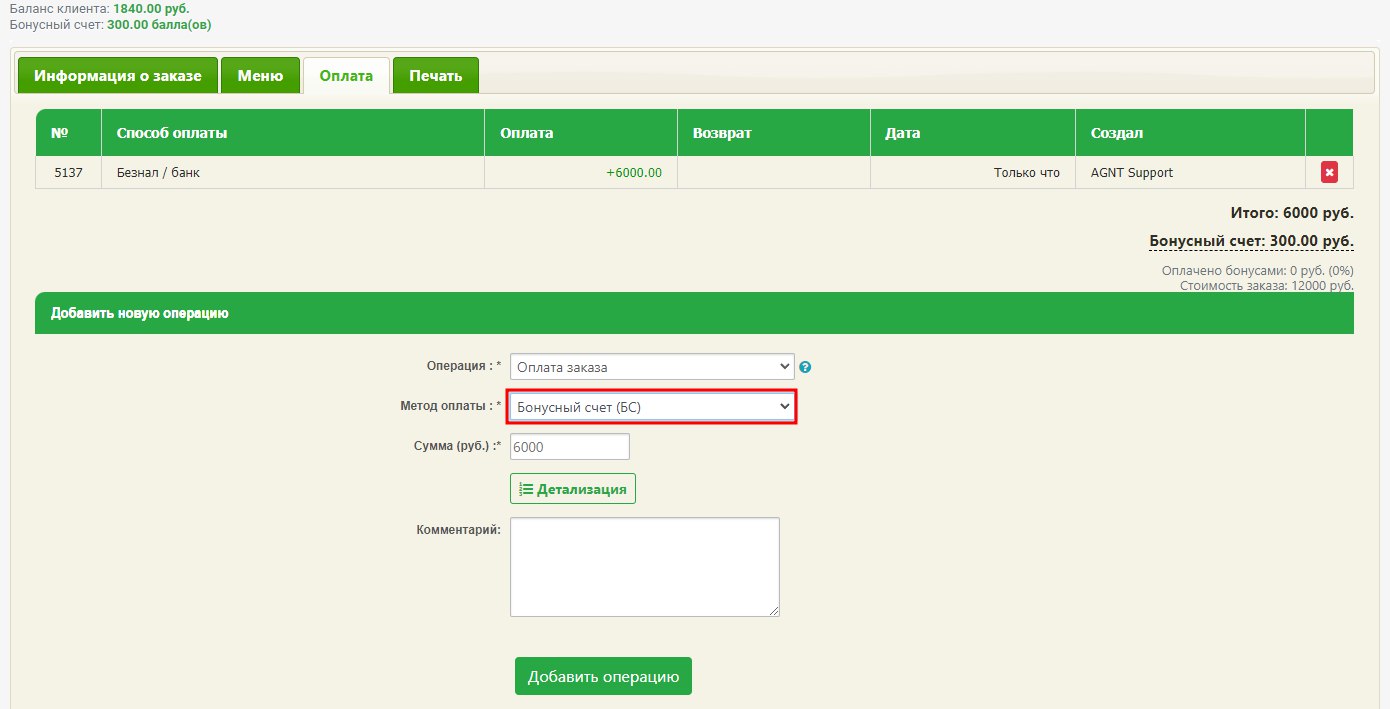The height and width of the screenshot is (709, 1390).
Task: Open the Меню tab
Action: click(x=260, y=76)
